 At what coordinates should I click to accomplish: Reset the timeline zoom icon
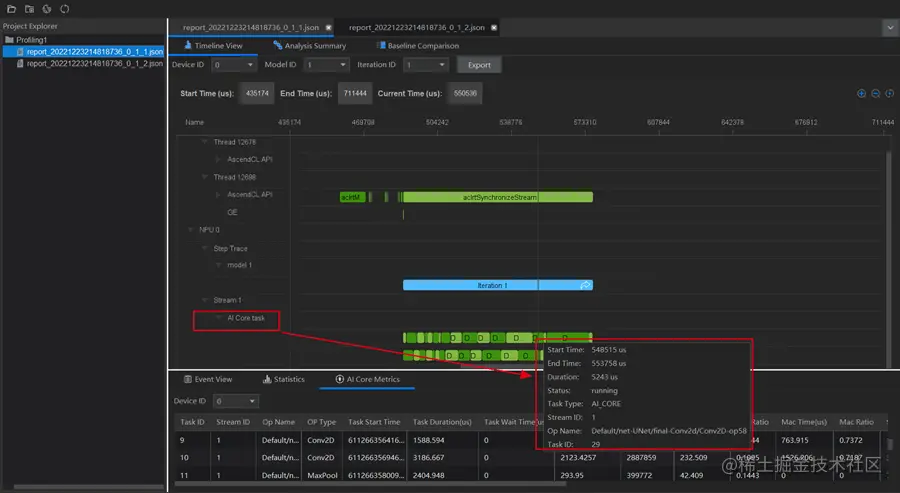pos(889,94)
